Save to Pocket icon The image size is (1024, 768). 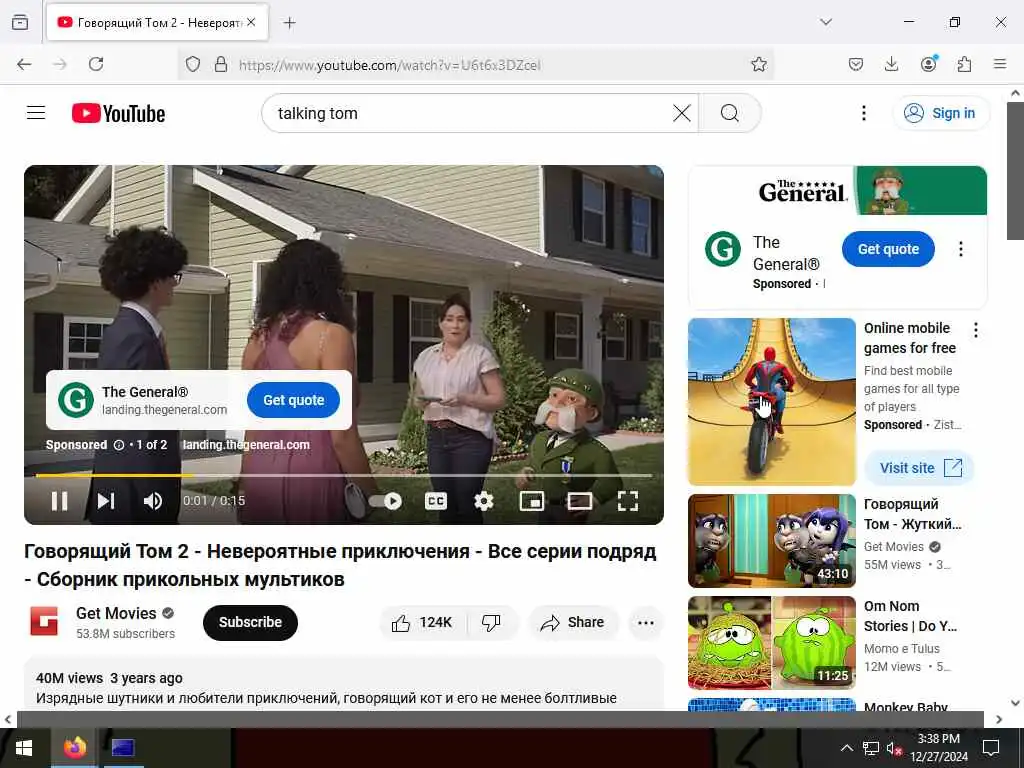(856, 64)
